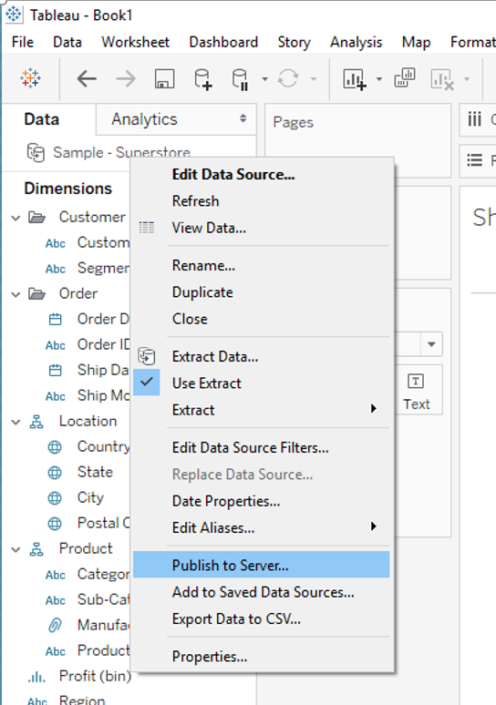This screenshot has width=496, height=705.
Task: Open the Worksheet menu in menu bar
Action: (135, 42)
